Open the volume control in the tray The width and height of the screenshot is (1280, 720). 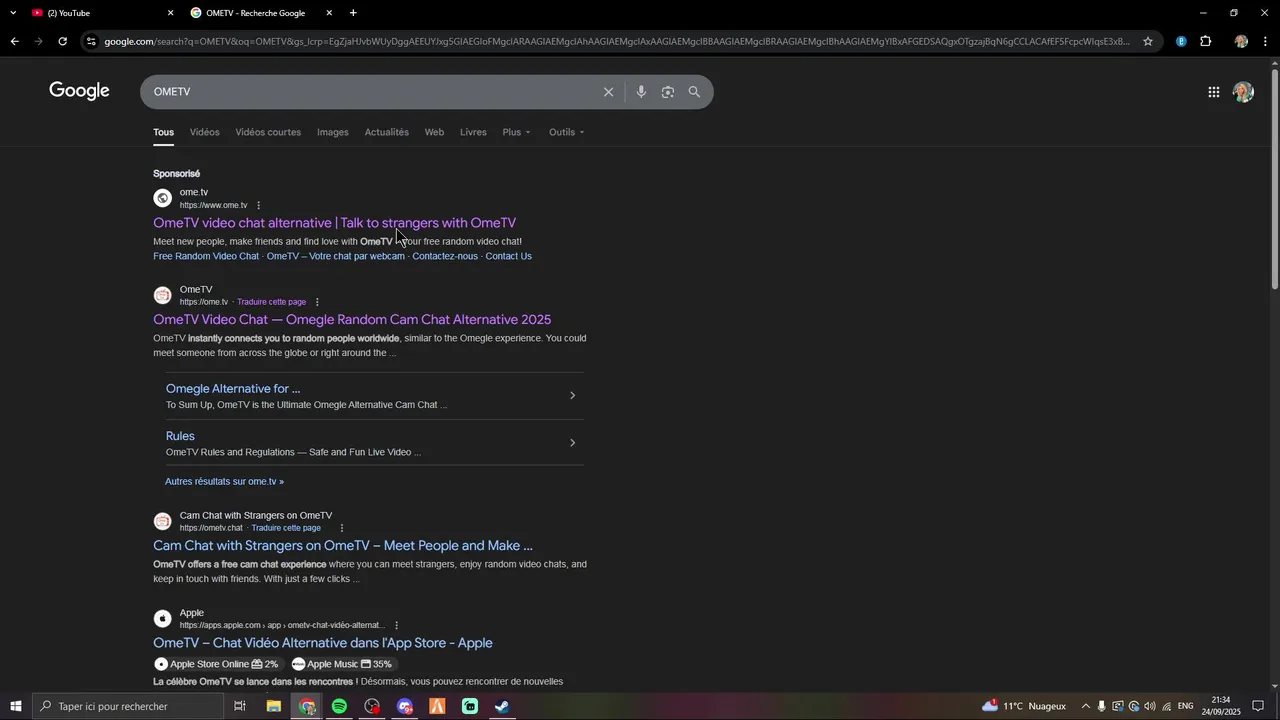point(1150,706)
